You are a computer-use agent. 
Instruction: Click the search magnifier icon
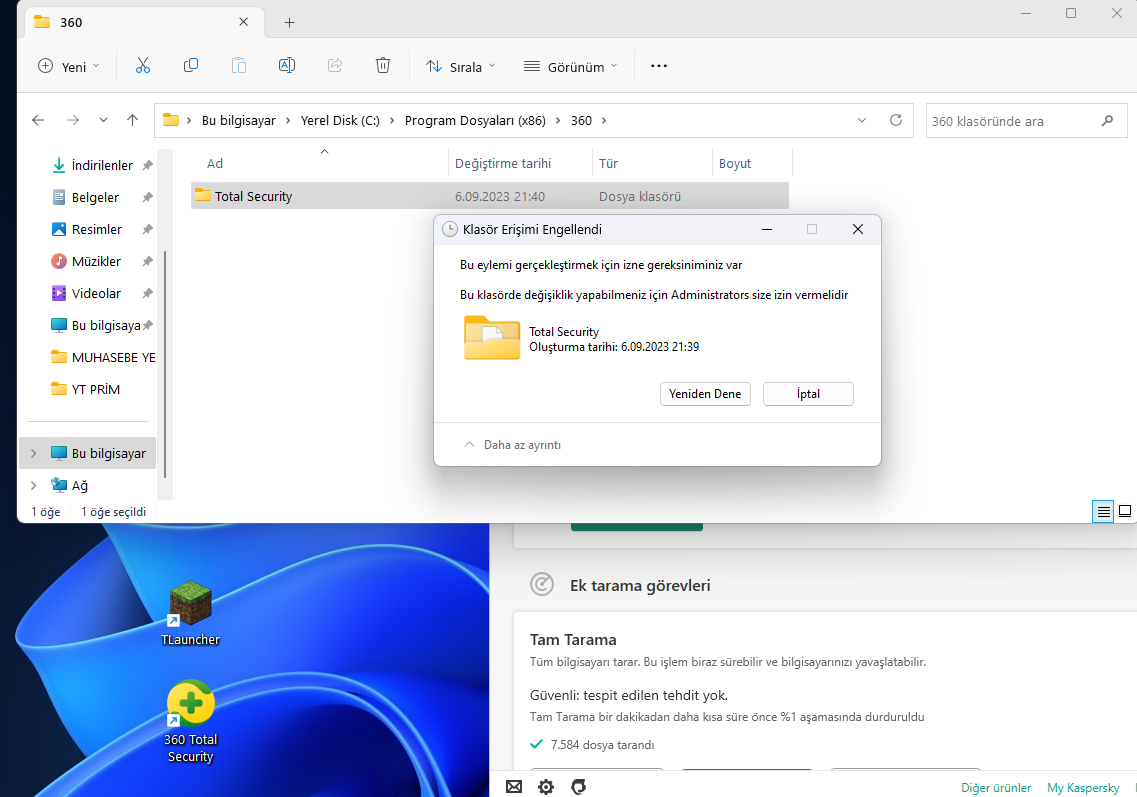point(1107,121)
